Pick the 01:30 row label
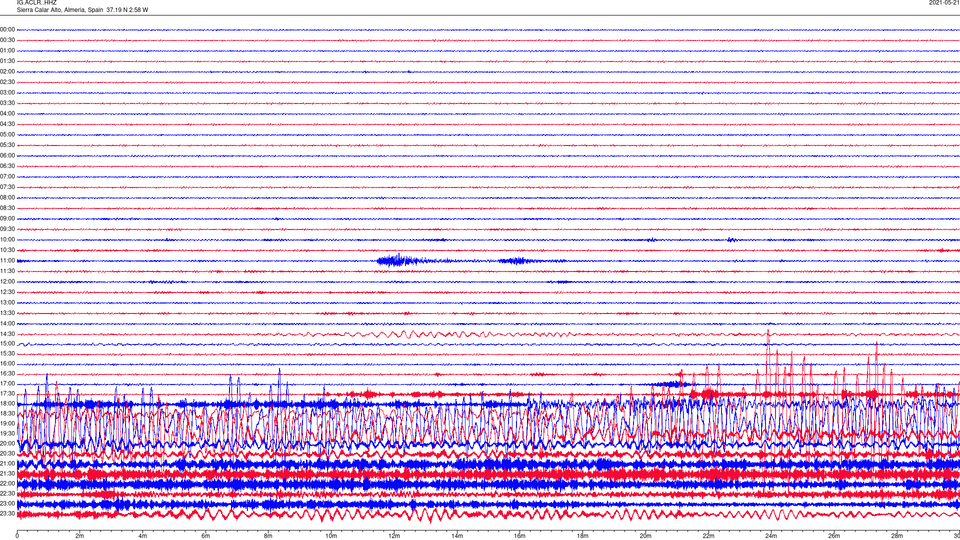The width and height of the screenshot is (960, 540). pos(7,61)
